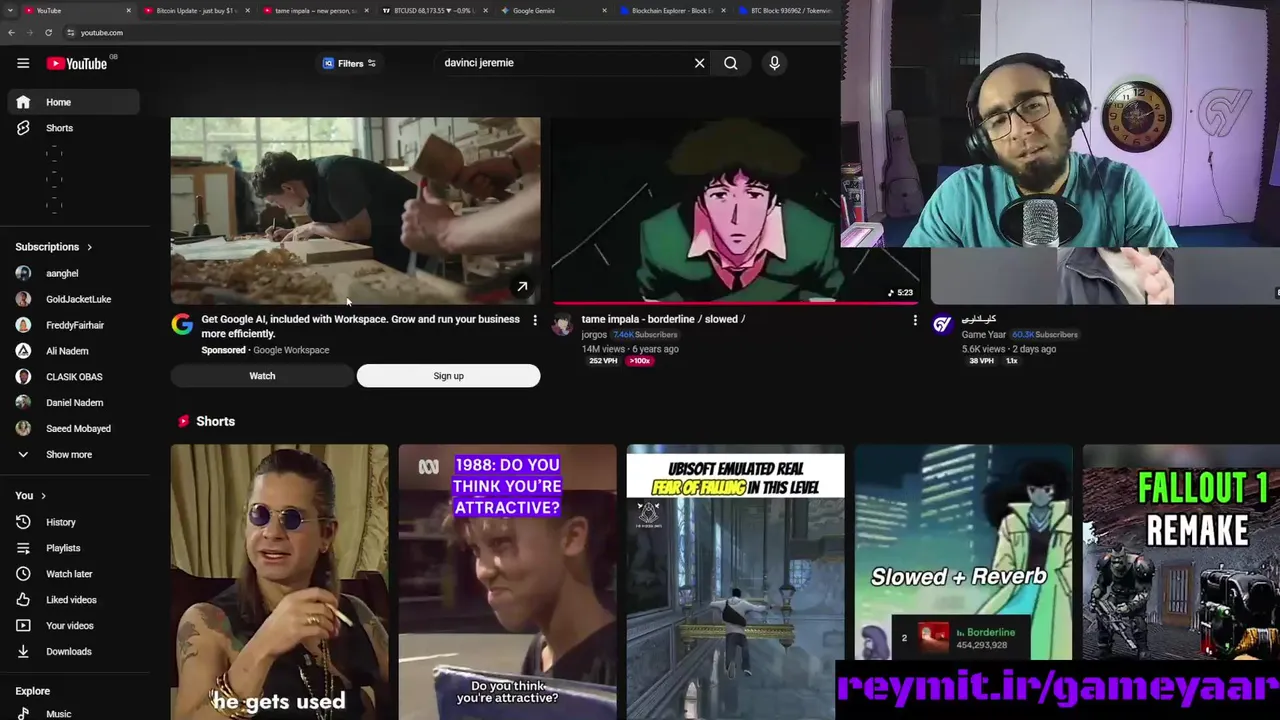Image resolution: width=1280 pixels, height=720 pixels.
Task: Click tame impala - borderline / slowed title
Action: point(663,319)
